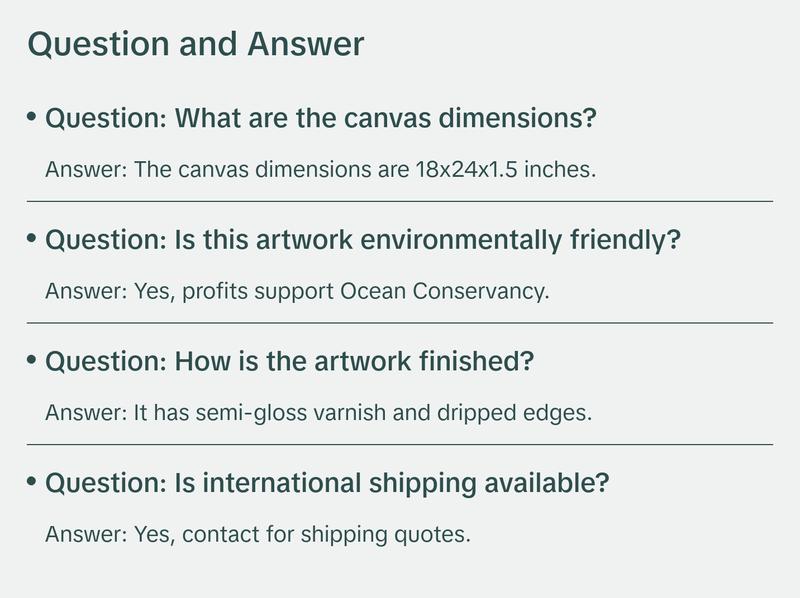This screenshot has width=800, height=598.
Task: Click the answer mentioning Ocean Conservancy profits
Action: (298, 291)
